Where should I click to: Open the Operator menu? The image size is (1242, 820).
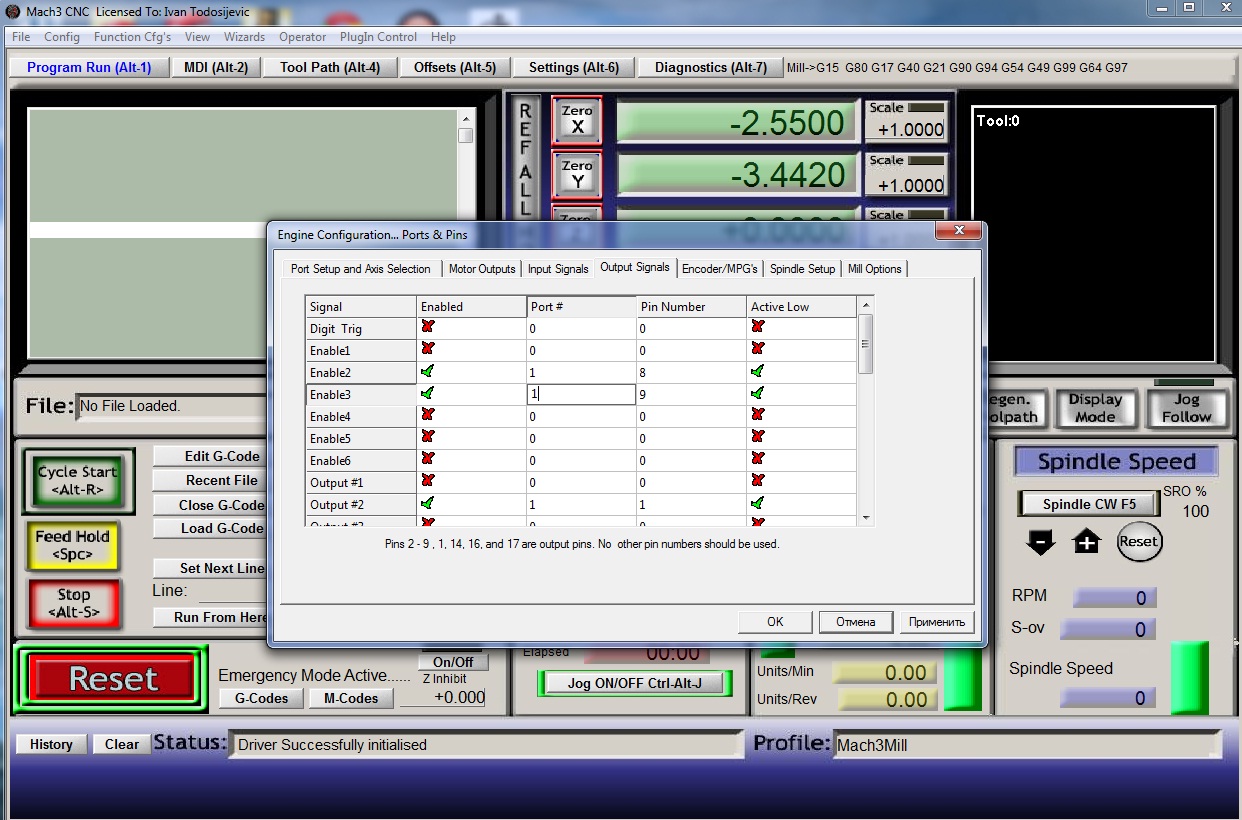click(302, 37)
